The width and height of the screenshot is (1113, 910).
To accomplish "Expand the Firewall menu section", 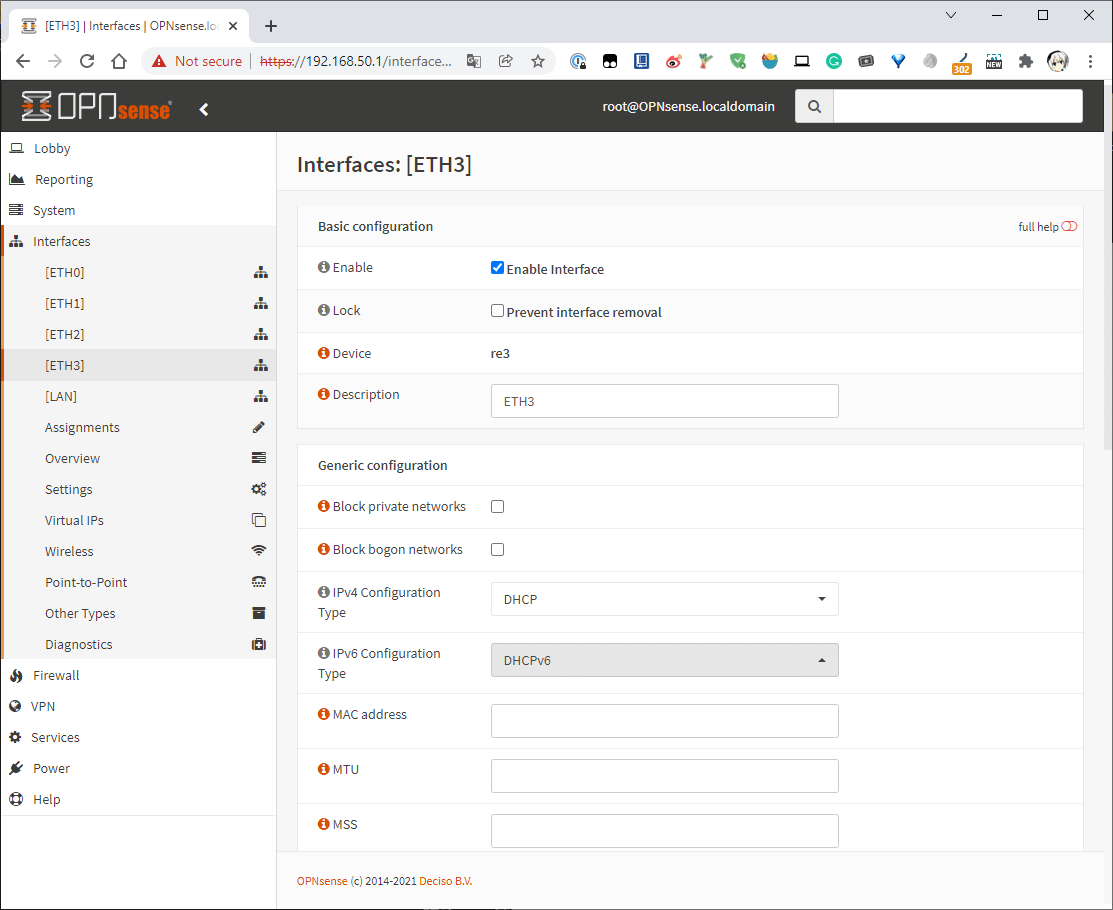I will [x=56, y=675].
